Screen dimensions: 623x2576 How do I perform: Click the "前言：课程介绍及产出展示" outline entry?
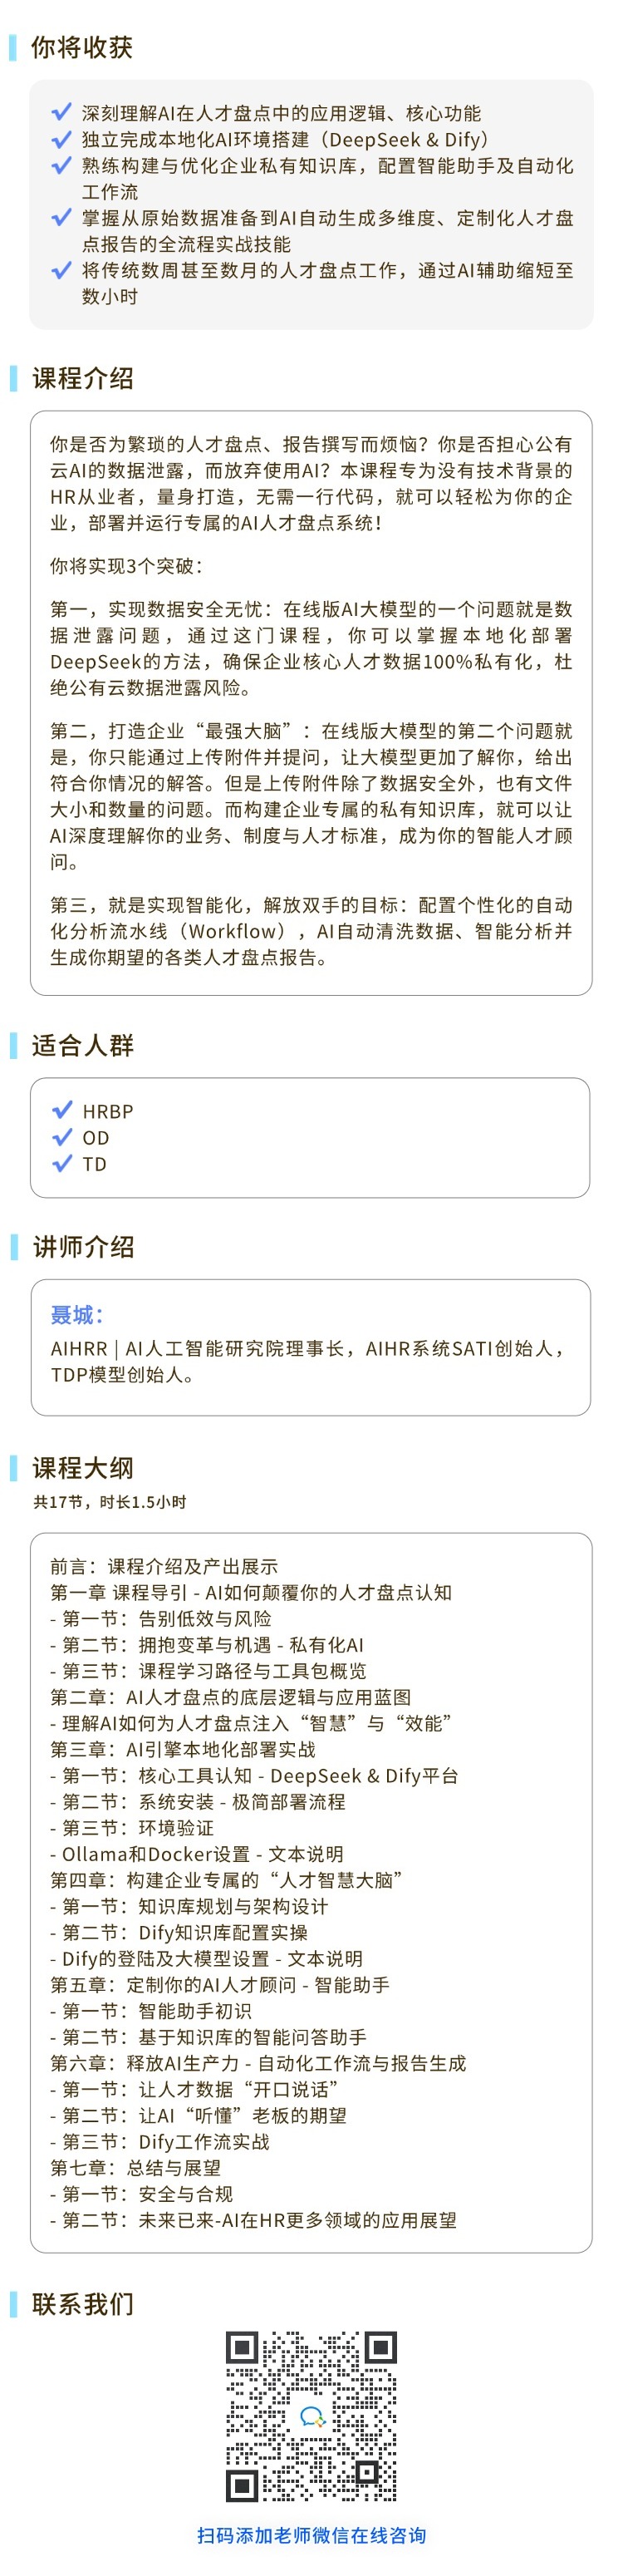pyautogui.click(x=164, y=1566)
